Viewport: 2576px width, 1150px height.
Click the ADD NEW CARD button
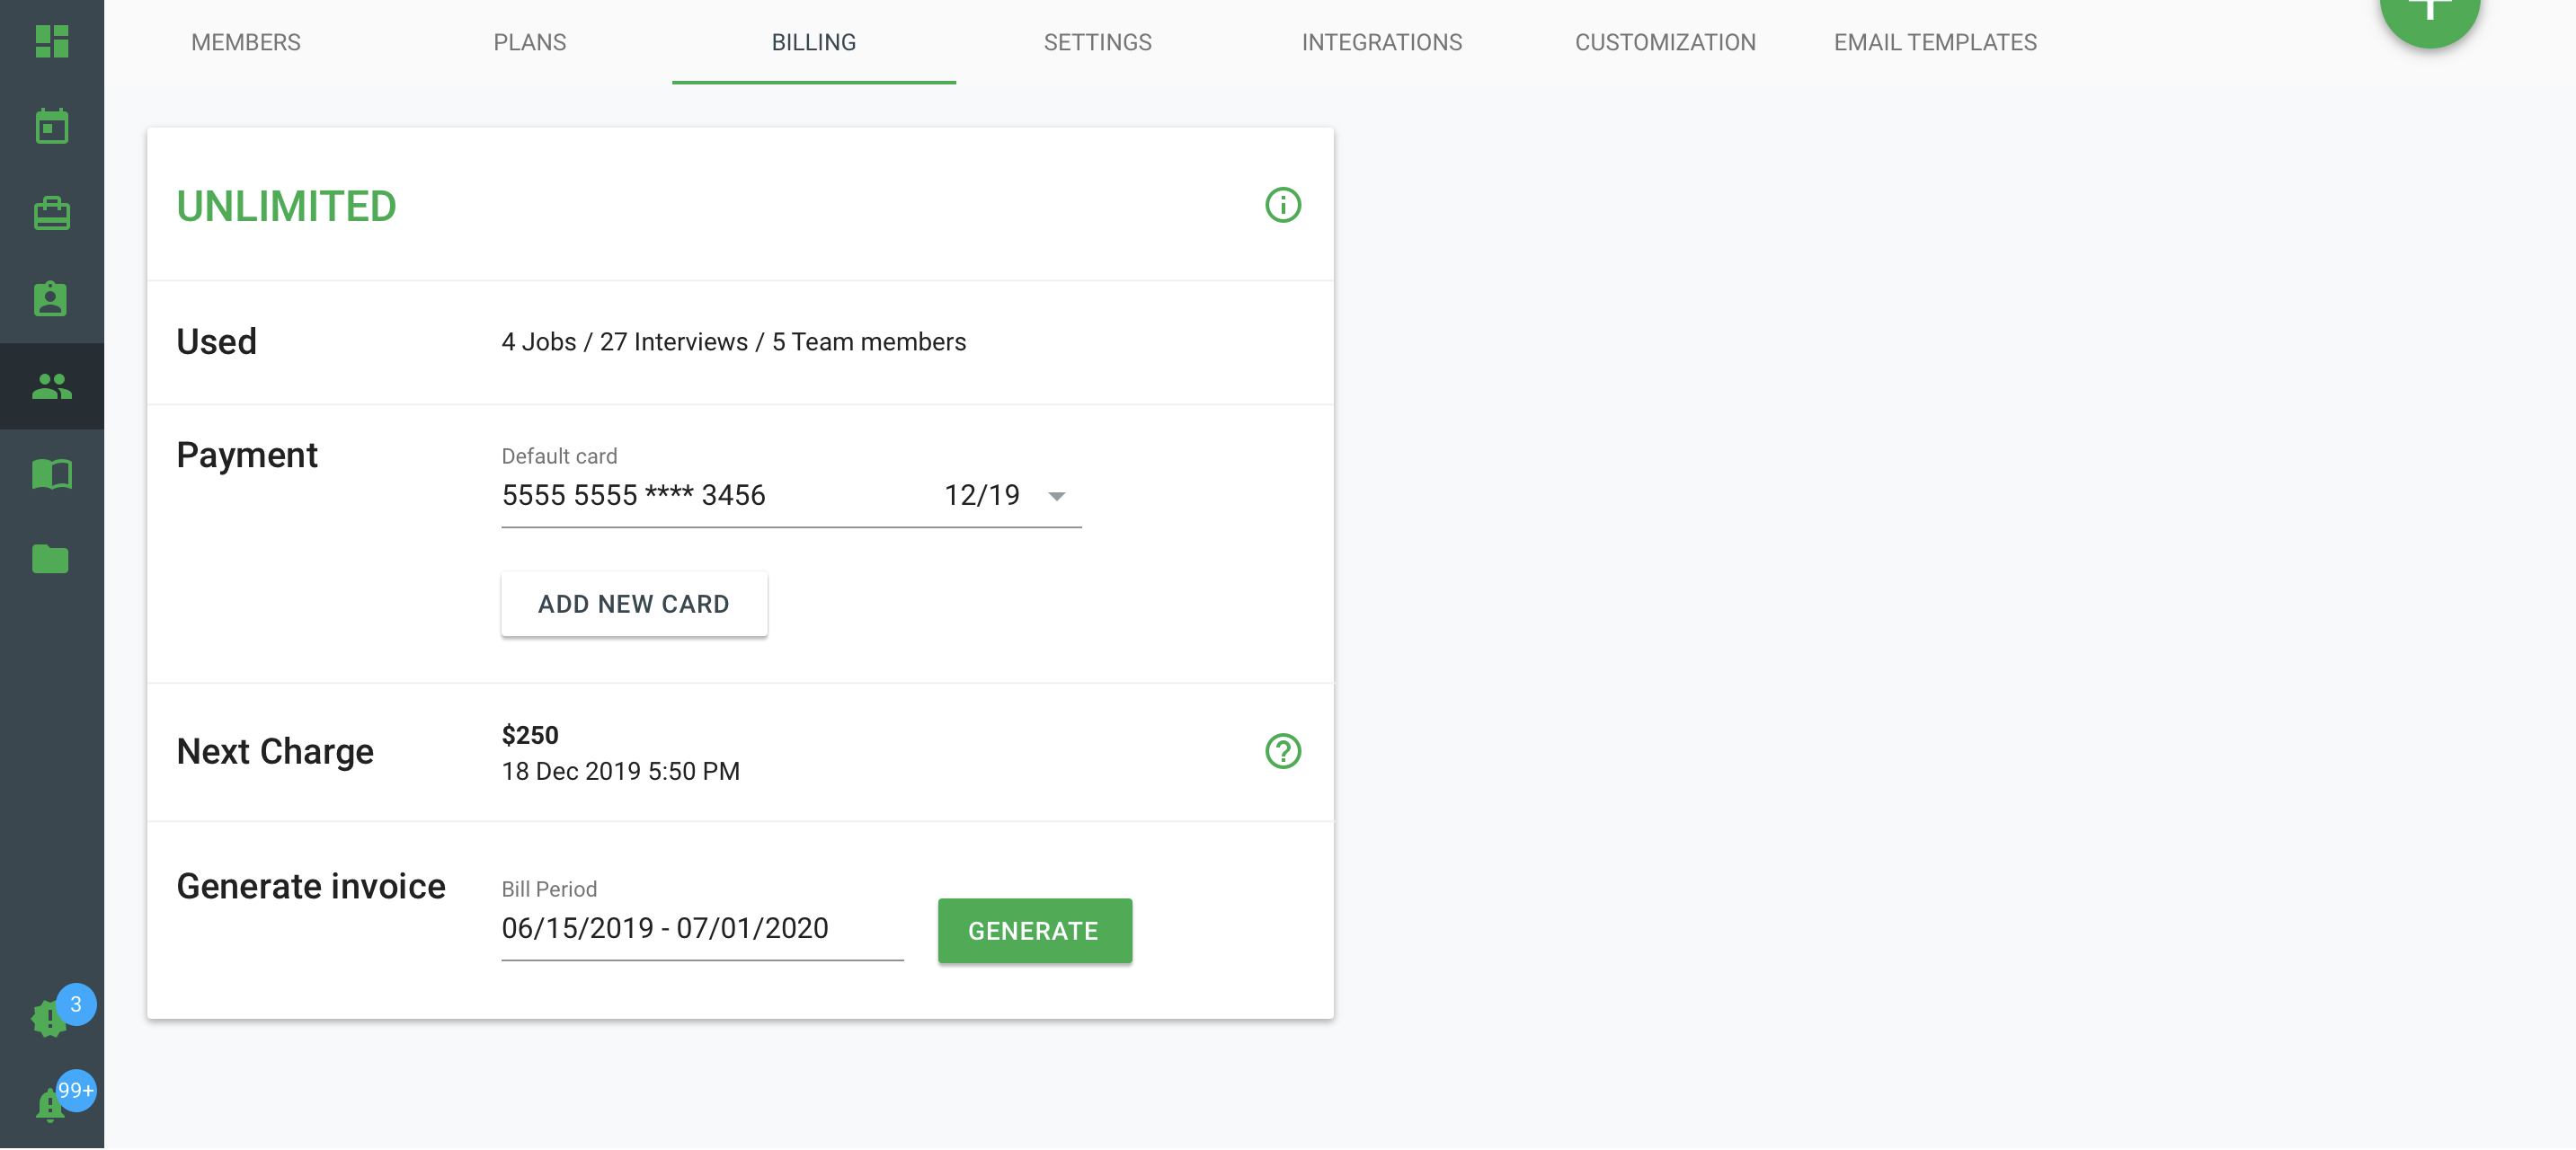633,604
